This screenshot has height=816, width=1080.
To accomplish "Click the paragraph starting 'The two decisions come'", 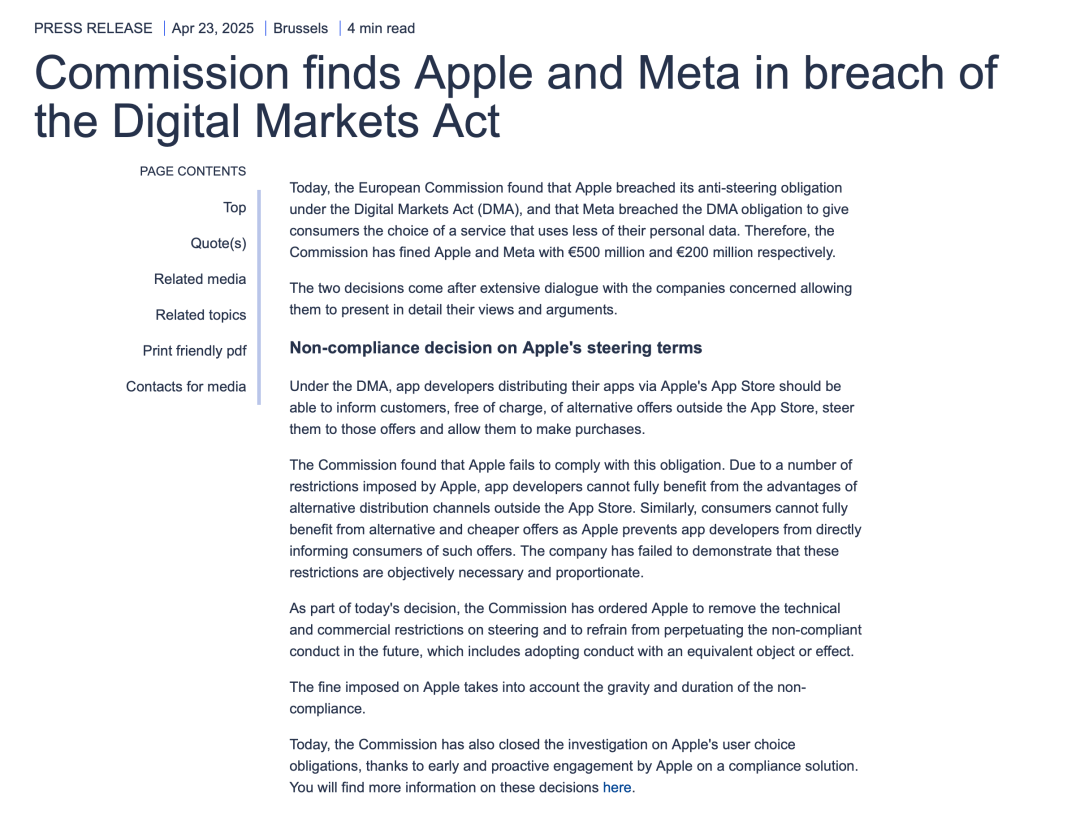I will click(570, 299).
